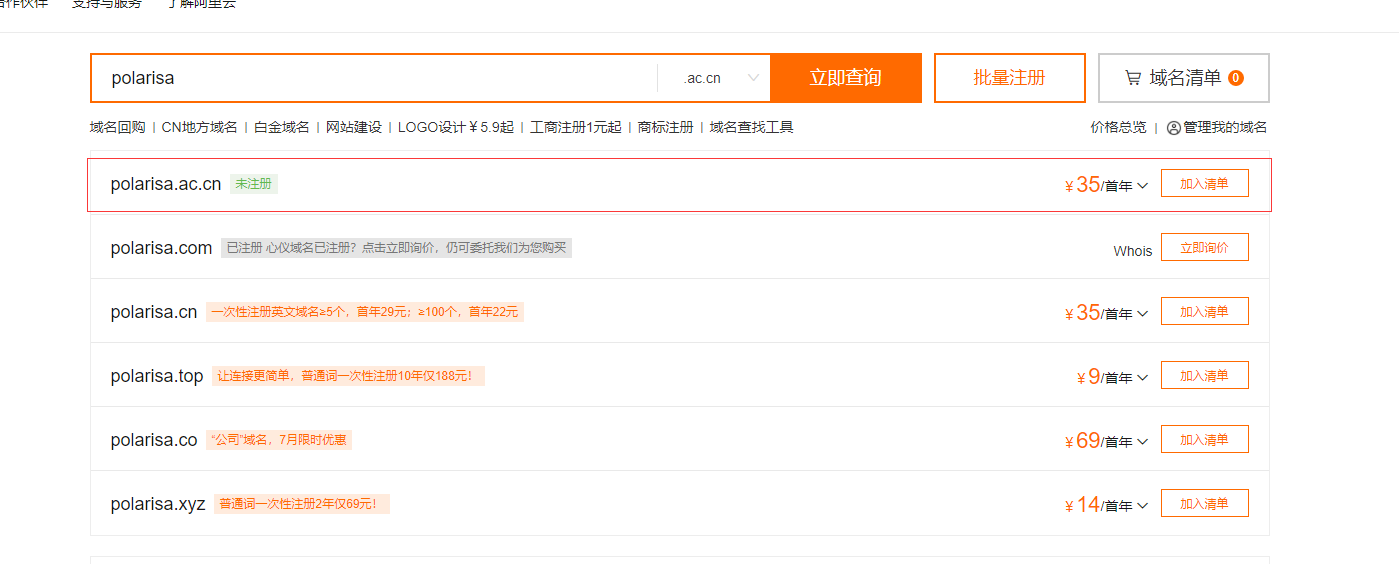Add polarisa.xyz to list with 加入清单

coord(1204,504)
